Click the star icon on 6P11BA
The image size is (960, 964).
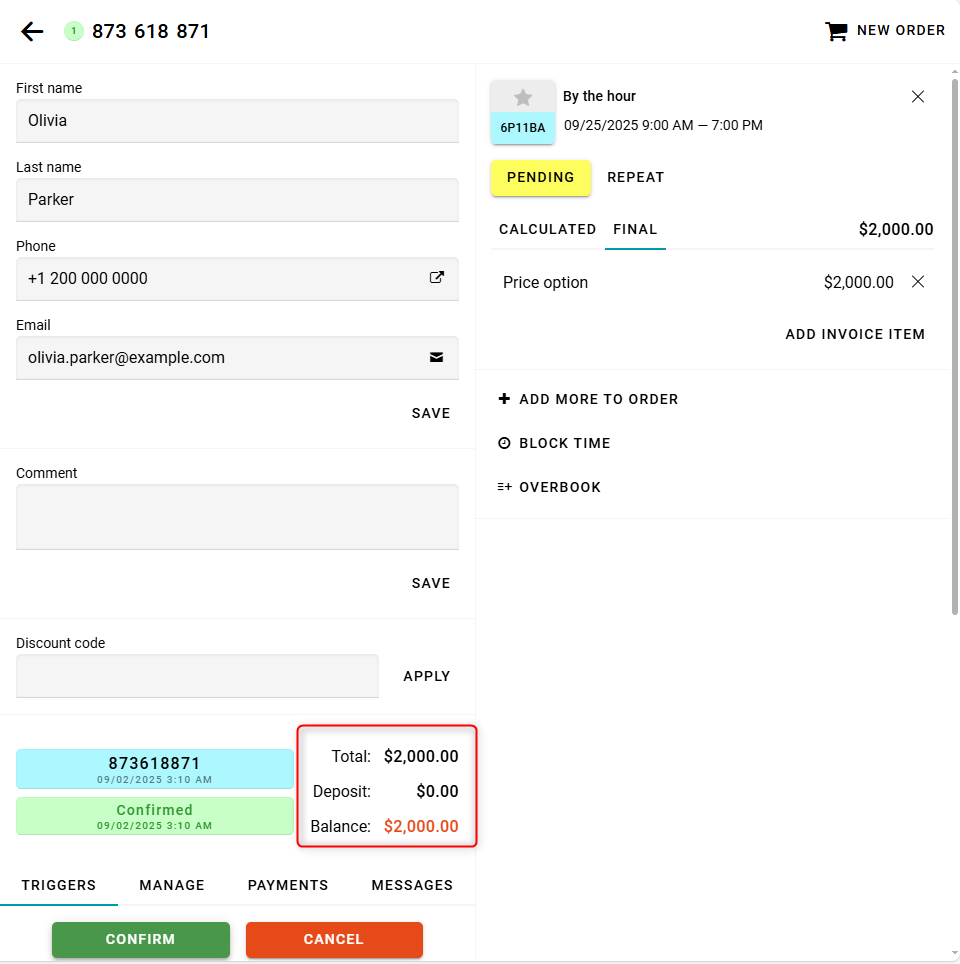click(523, 97)
